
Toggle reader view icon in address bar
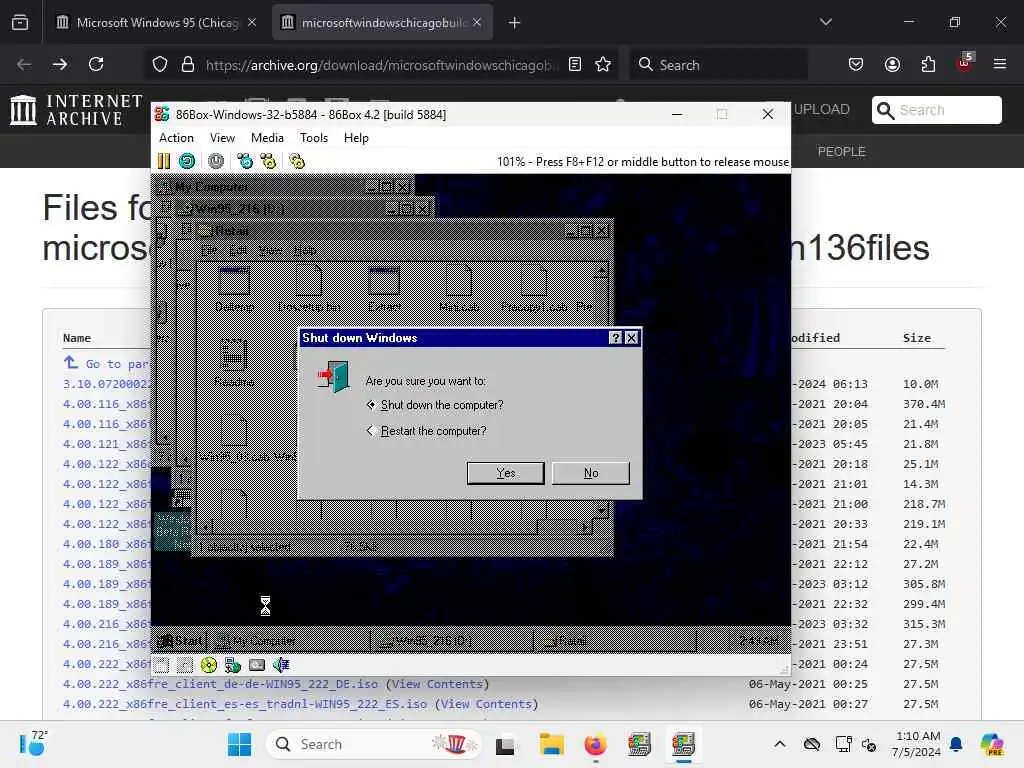[x=575, y=64]
